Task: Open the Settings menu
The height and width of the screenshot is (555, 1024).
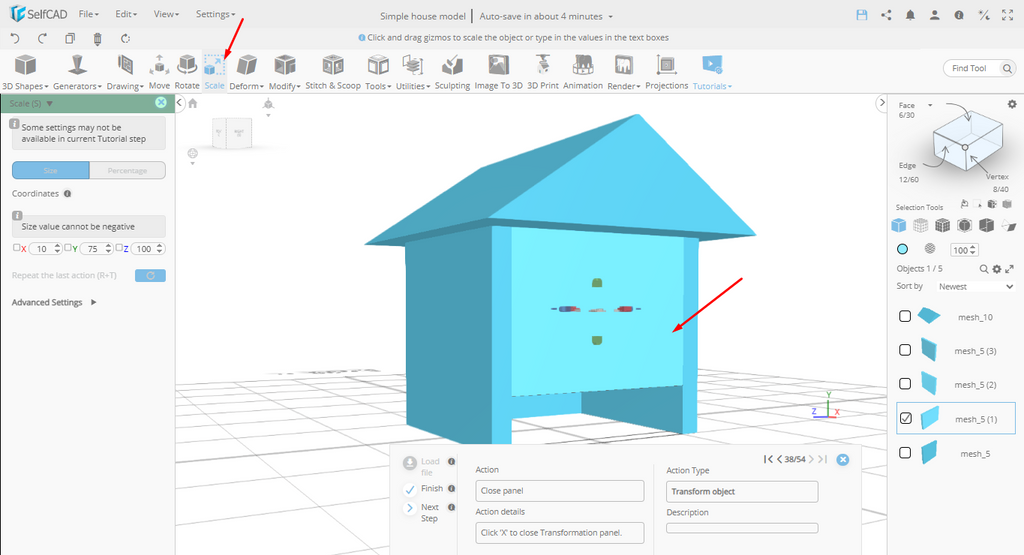Action: point(215,15)
